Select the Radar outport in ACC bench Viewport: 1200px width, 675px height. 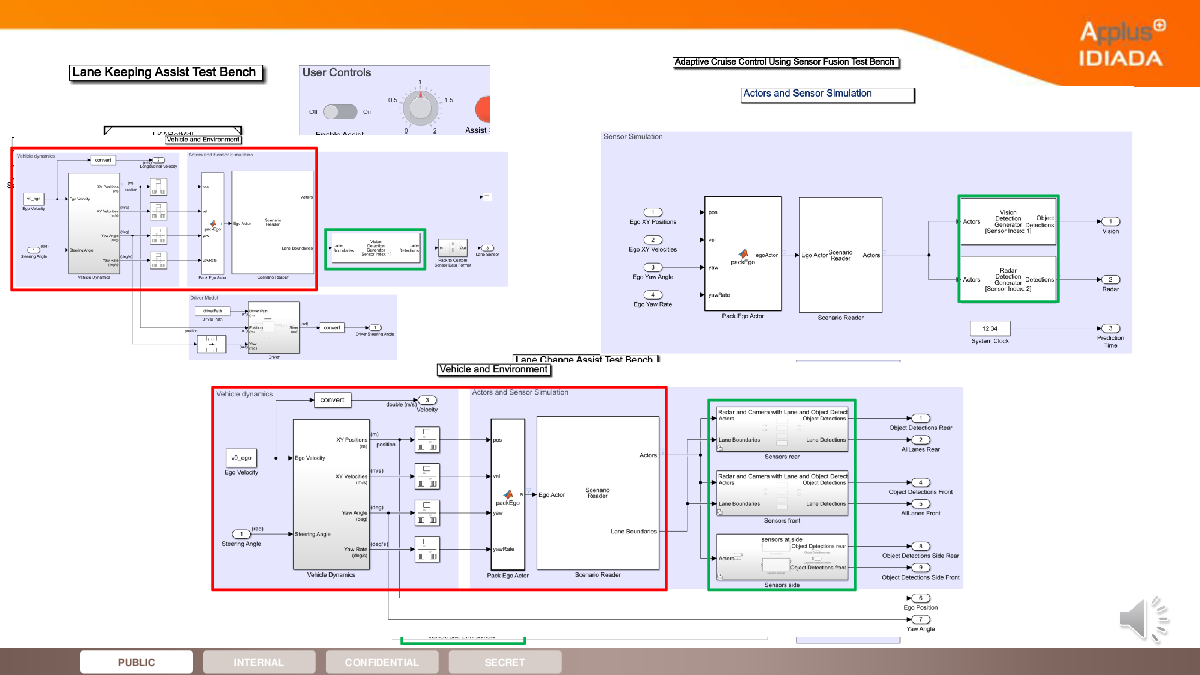pyautogui.click(x=1110, y=279)
